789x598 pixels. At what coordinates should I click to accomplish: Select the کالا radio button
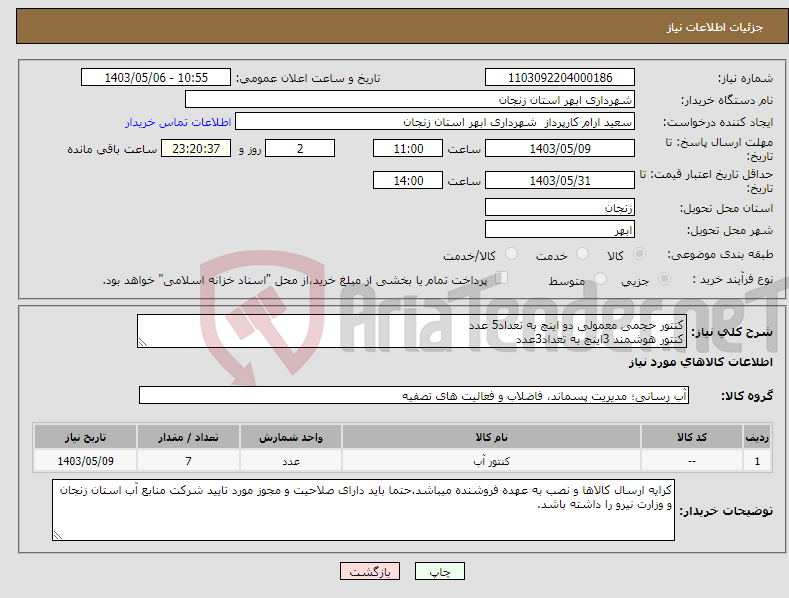(x=640, y=254)
